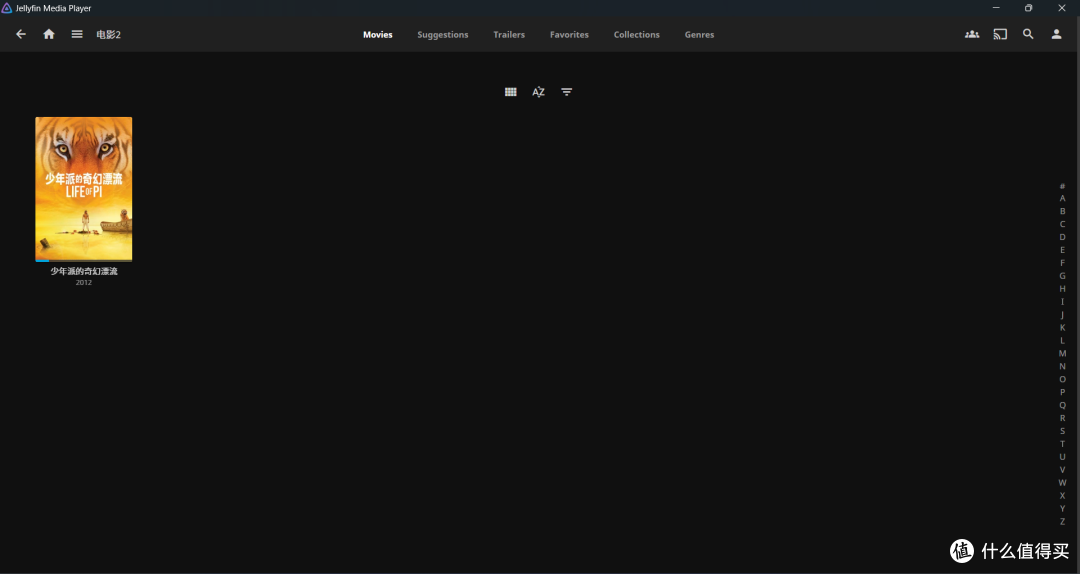Switch to the Suggestions tab
The width and height of the screenshot is (1080, 574).
coord(443,34)
